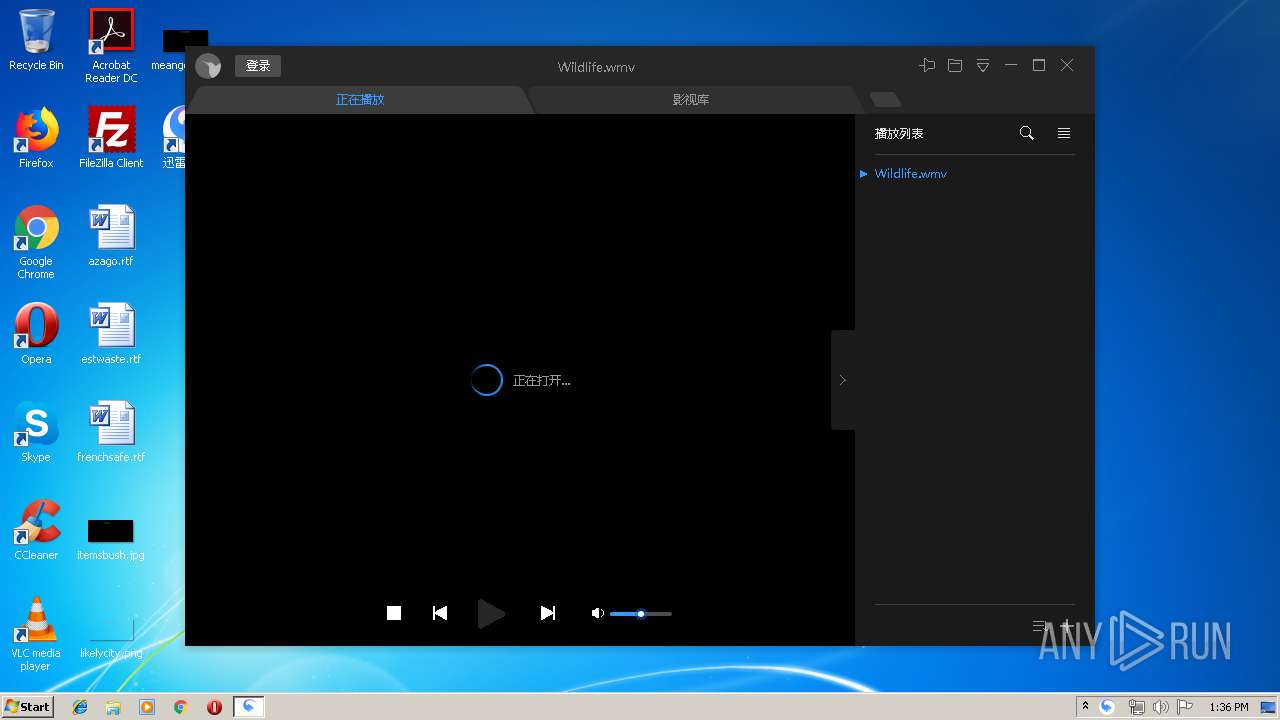The image size is (1280, 720).
Task: Search the playlist with magnifier icon
Action: (1026, 133)
